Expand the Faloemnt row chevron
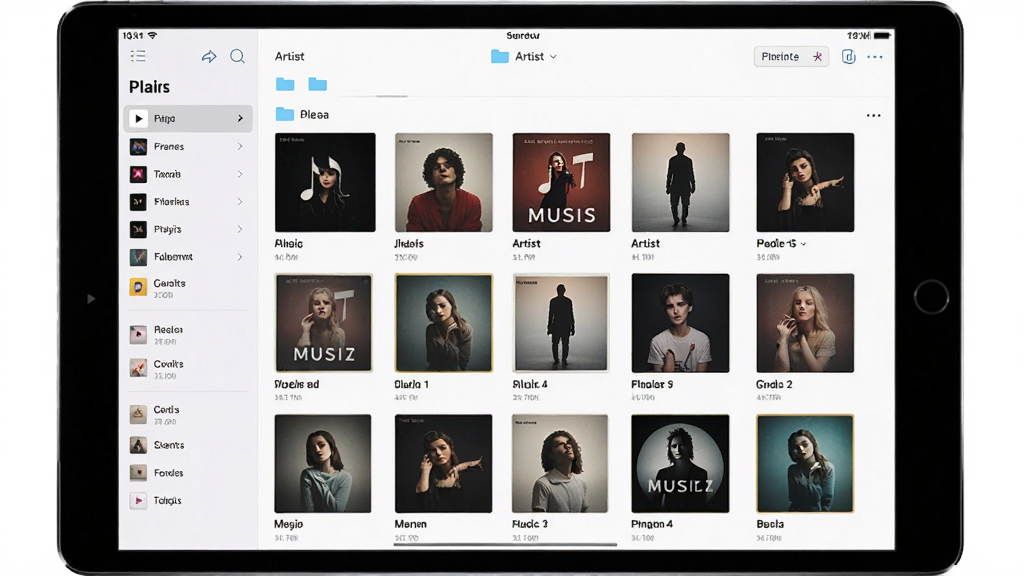The width and height of the screenshot is (1024, 576). (240, 257)
